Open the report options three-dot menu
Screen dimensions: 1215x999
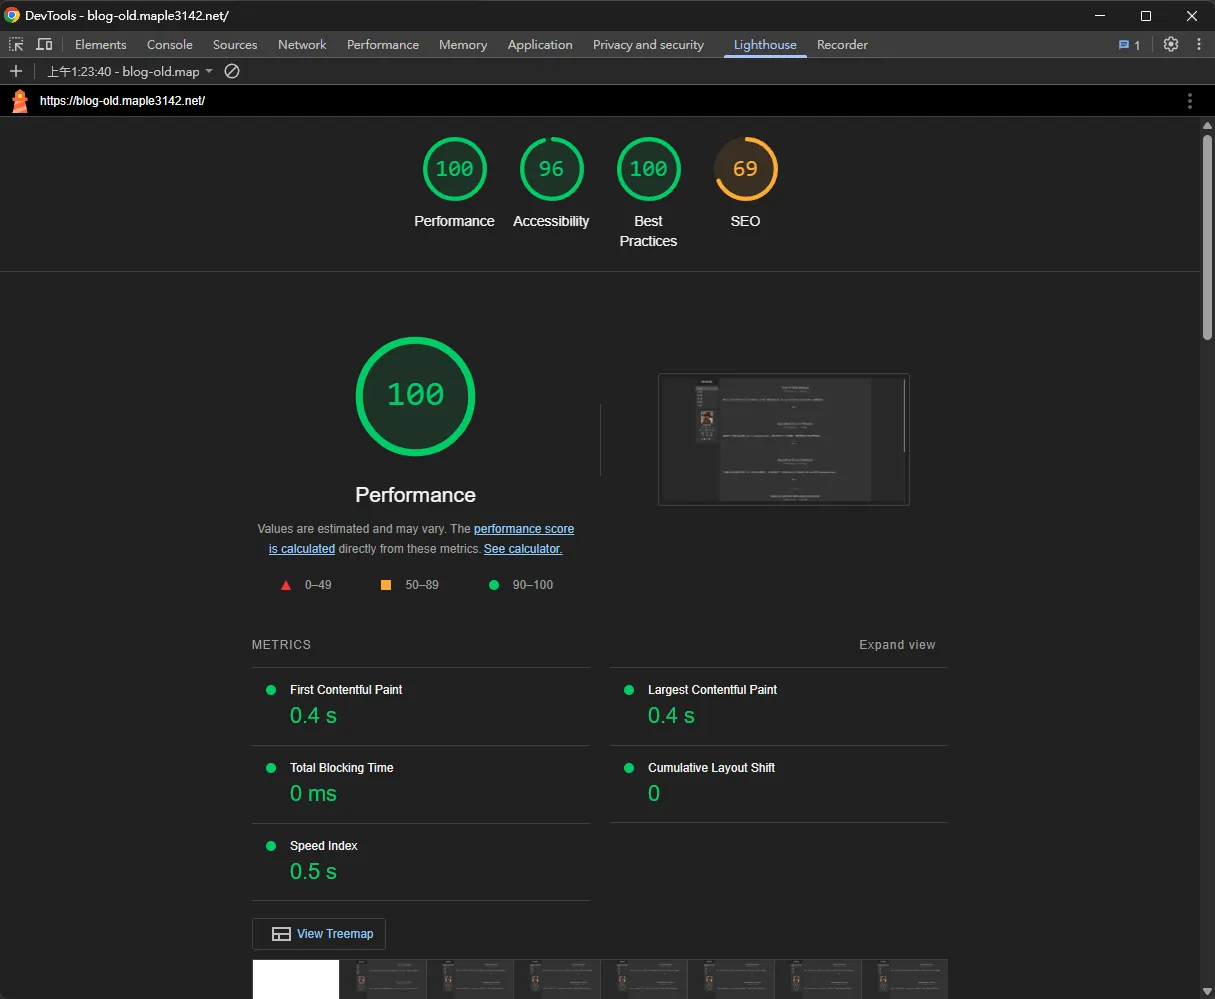click(1189, 100)
